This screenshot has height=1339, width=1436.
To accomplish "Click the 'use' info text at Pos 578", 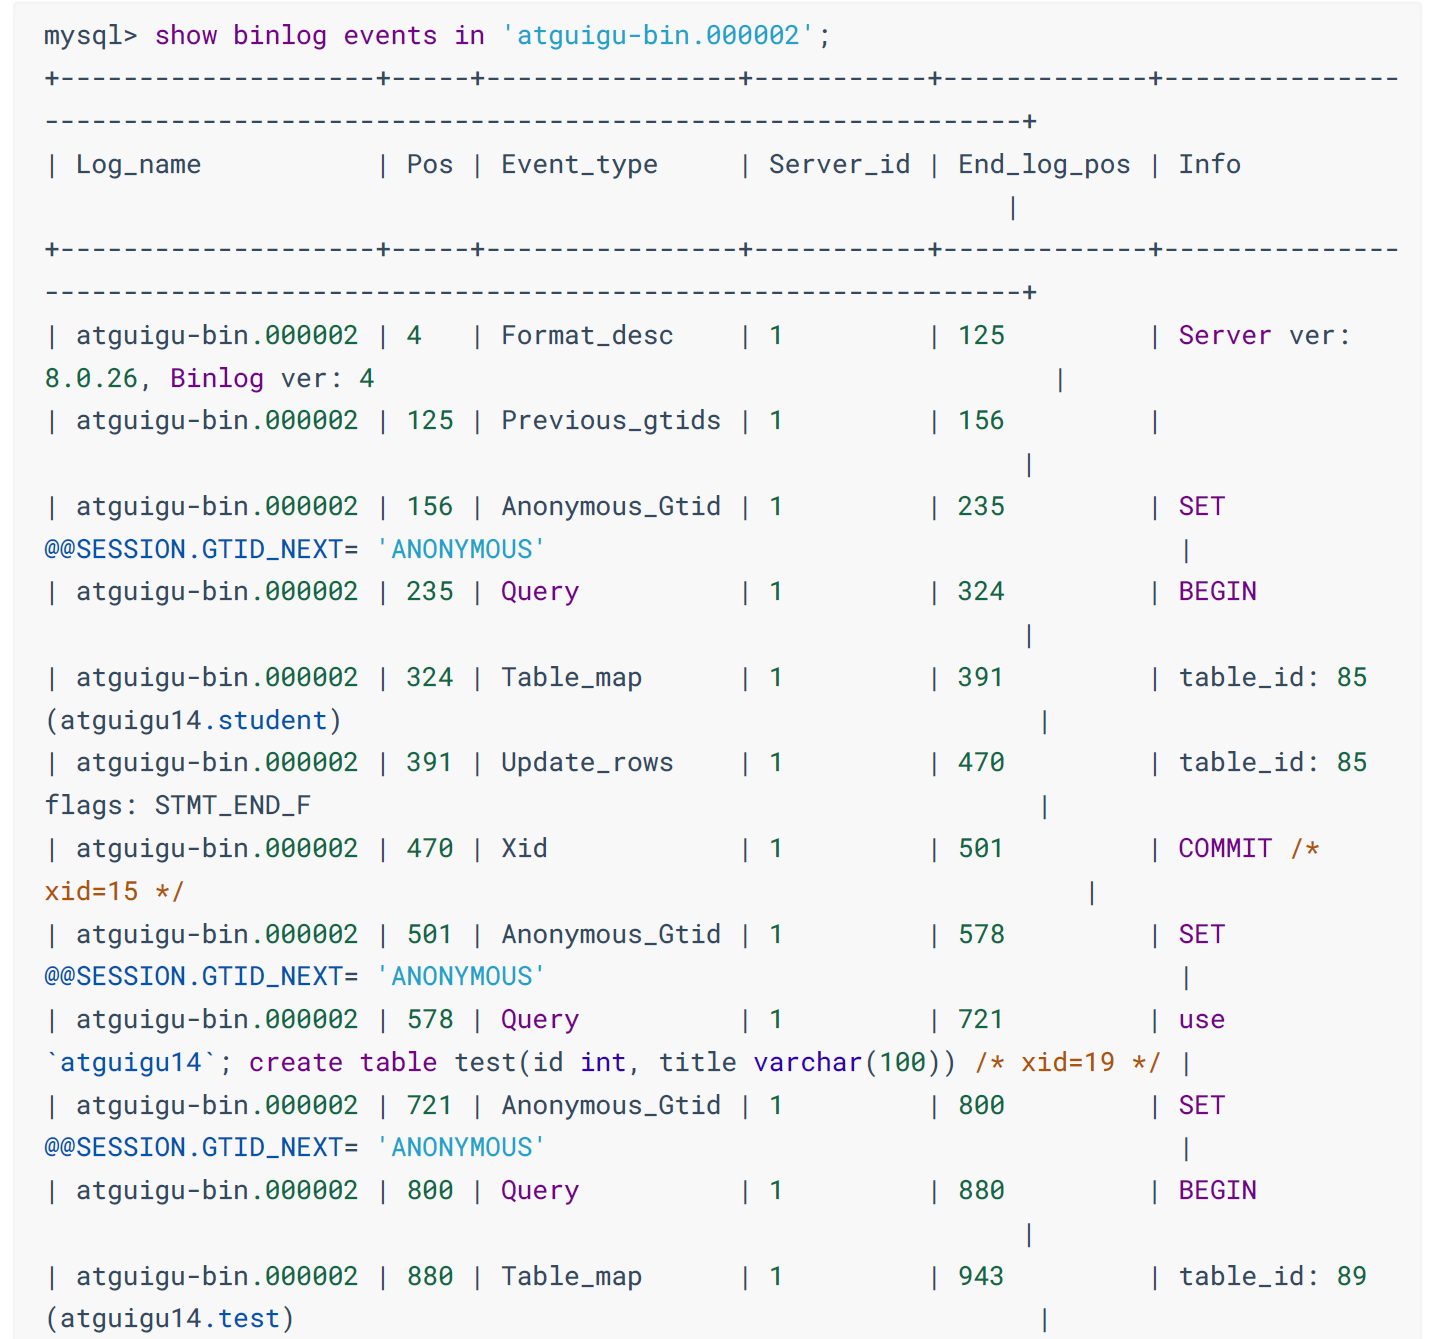I will pos(1202,1020).
